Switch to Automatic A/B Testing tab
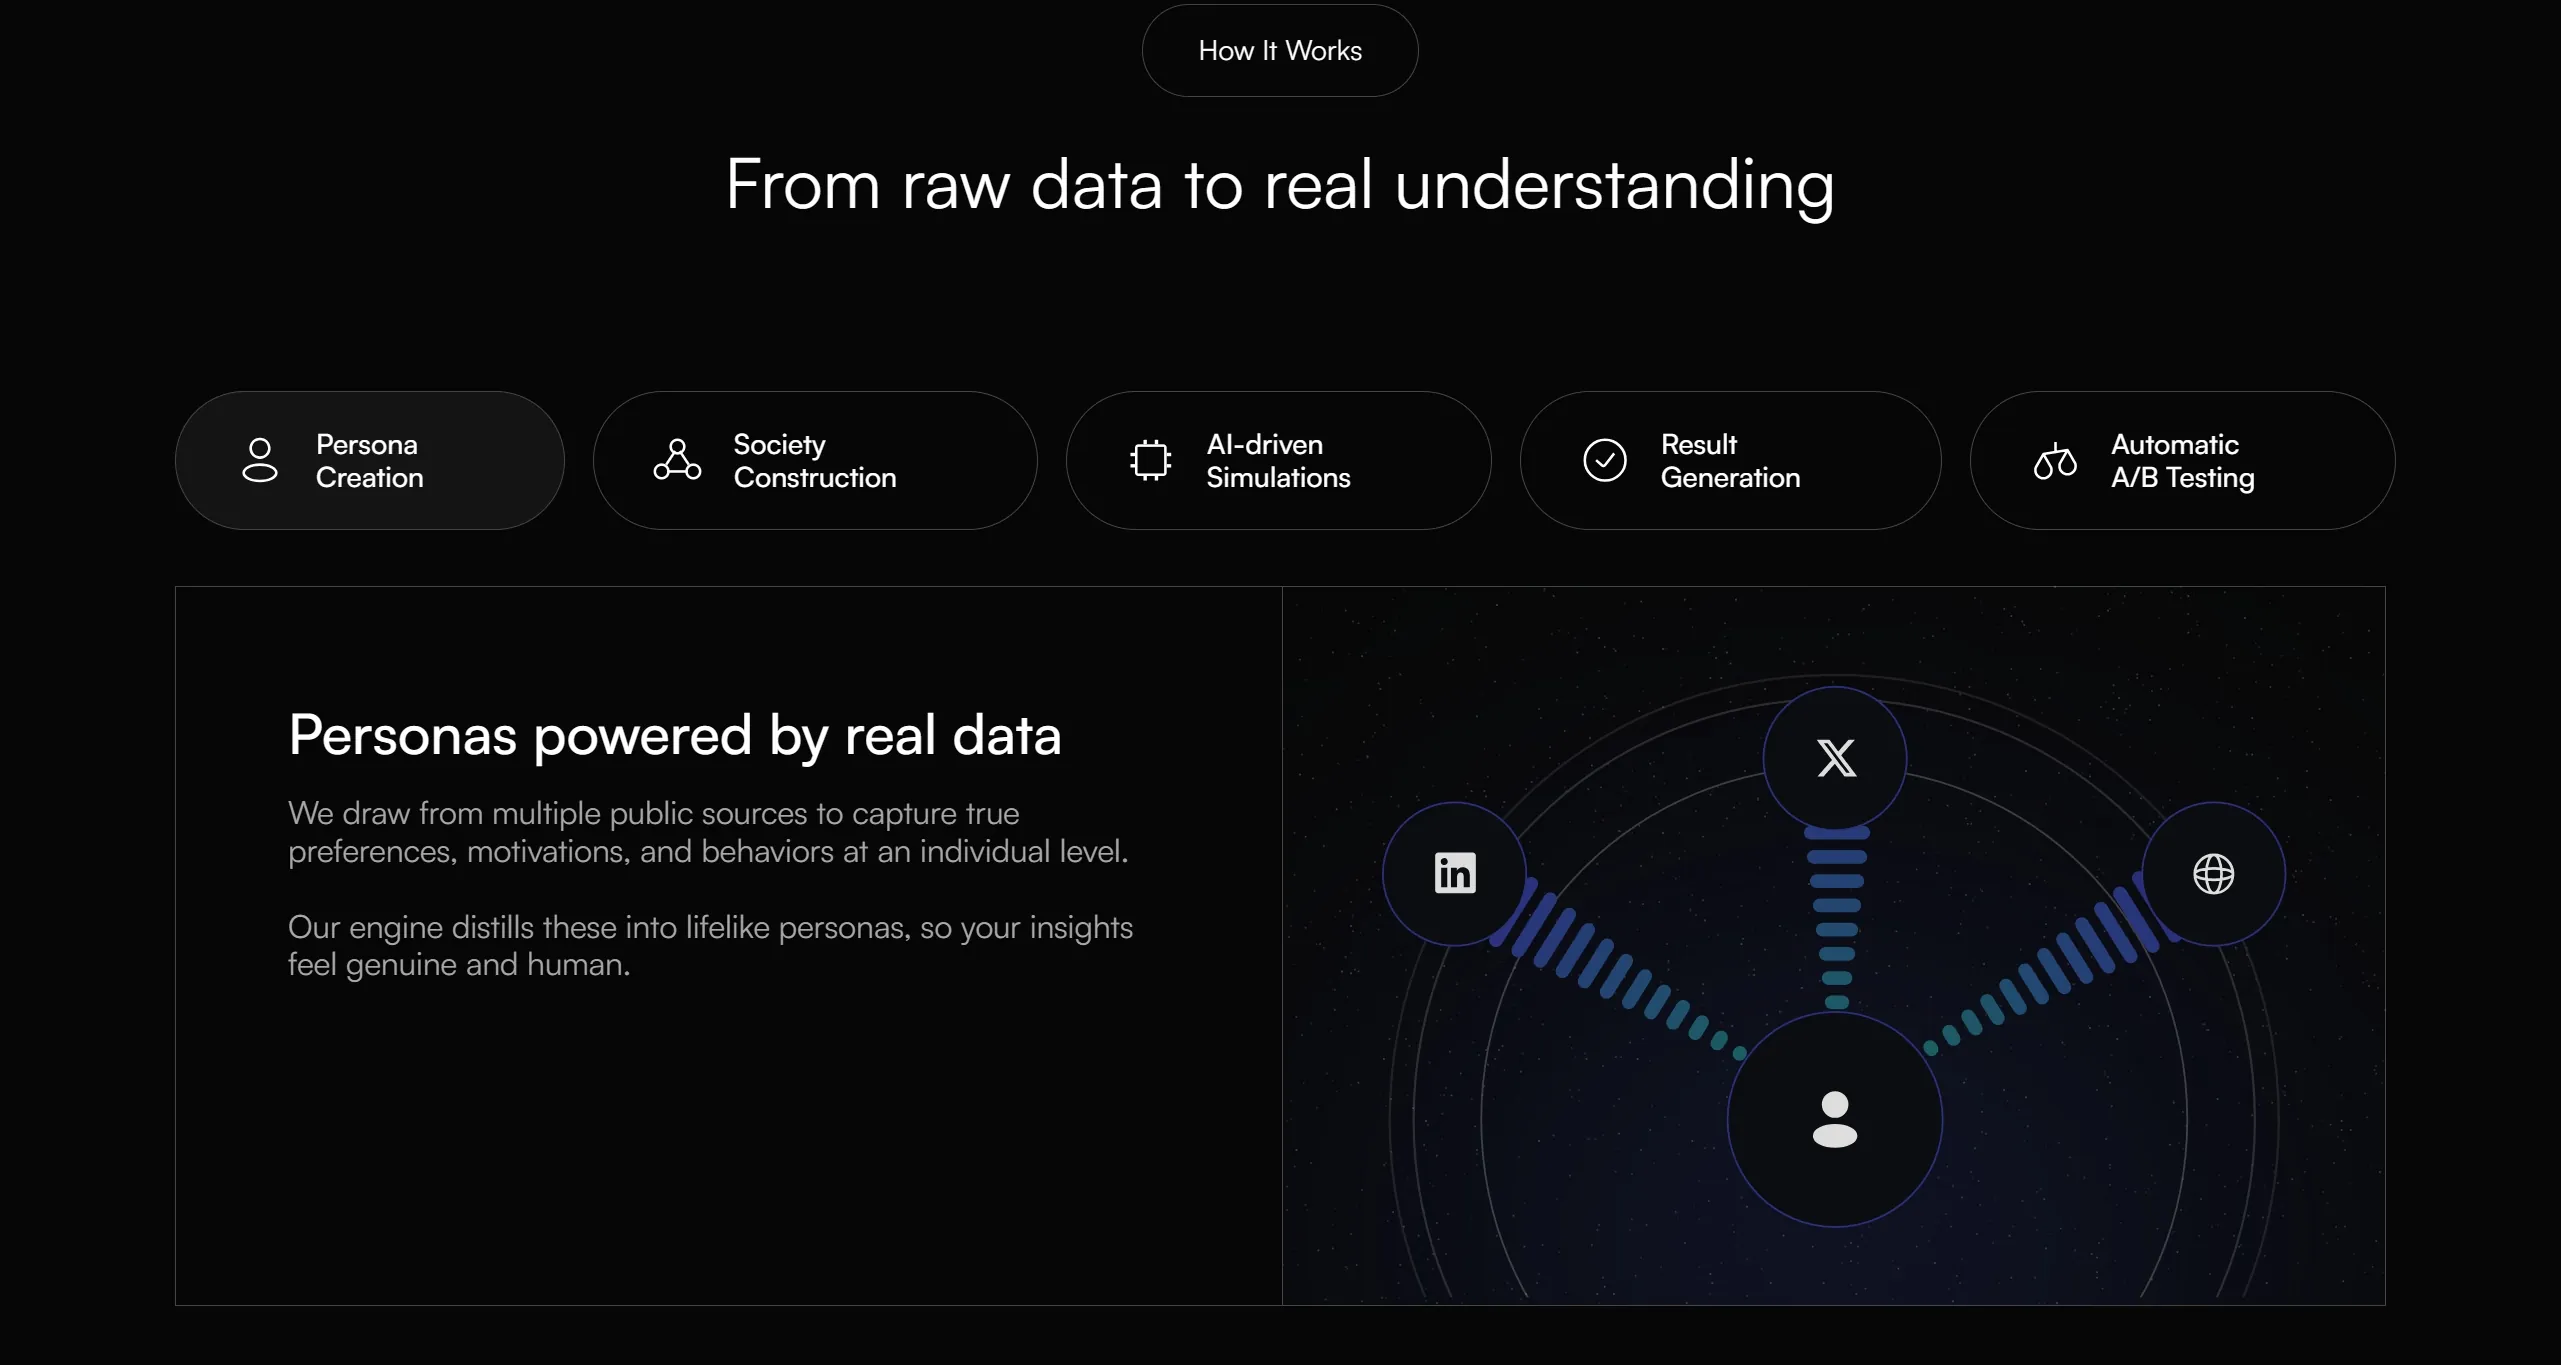This screenshot has height=1365, width=2561. (x=2182, y=460)
